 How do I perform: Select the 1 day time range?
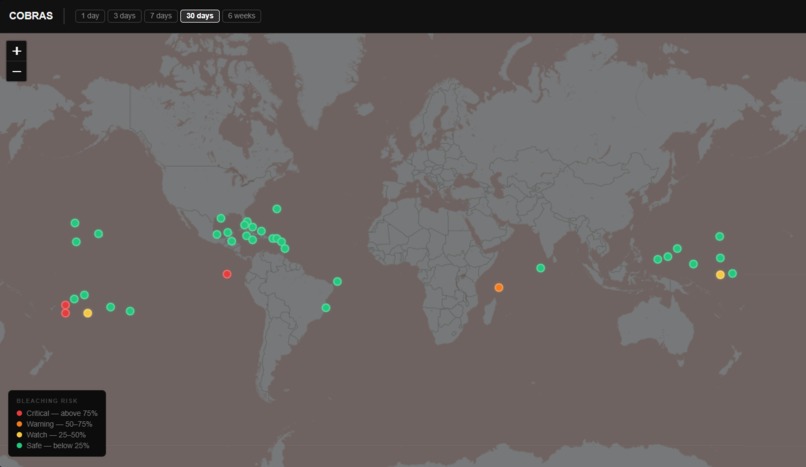click(90, 16)
